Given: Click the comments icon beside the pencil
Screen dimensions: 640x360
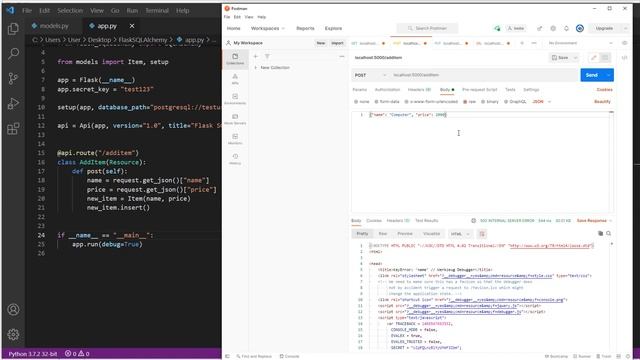Looking at the screenshot, I should point(605,58).
